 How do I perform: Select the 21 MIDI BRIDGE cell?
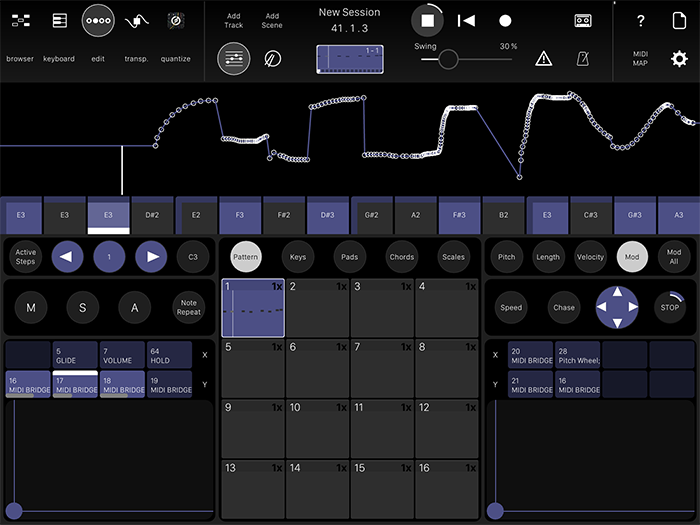(x=530, y=384)
